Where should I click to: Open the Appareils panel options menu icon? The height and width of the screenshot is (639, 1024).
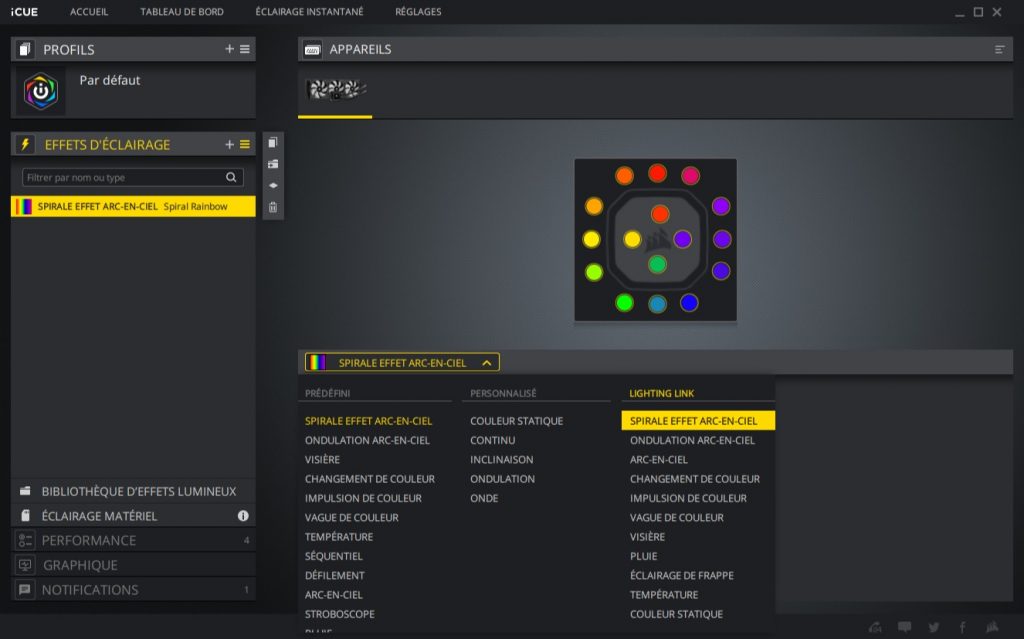tap(999, 49)
